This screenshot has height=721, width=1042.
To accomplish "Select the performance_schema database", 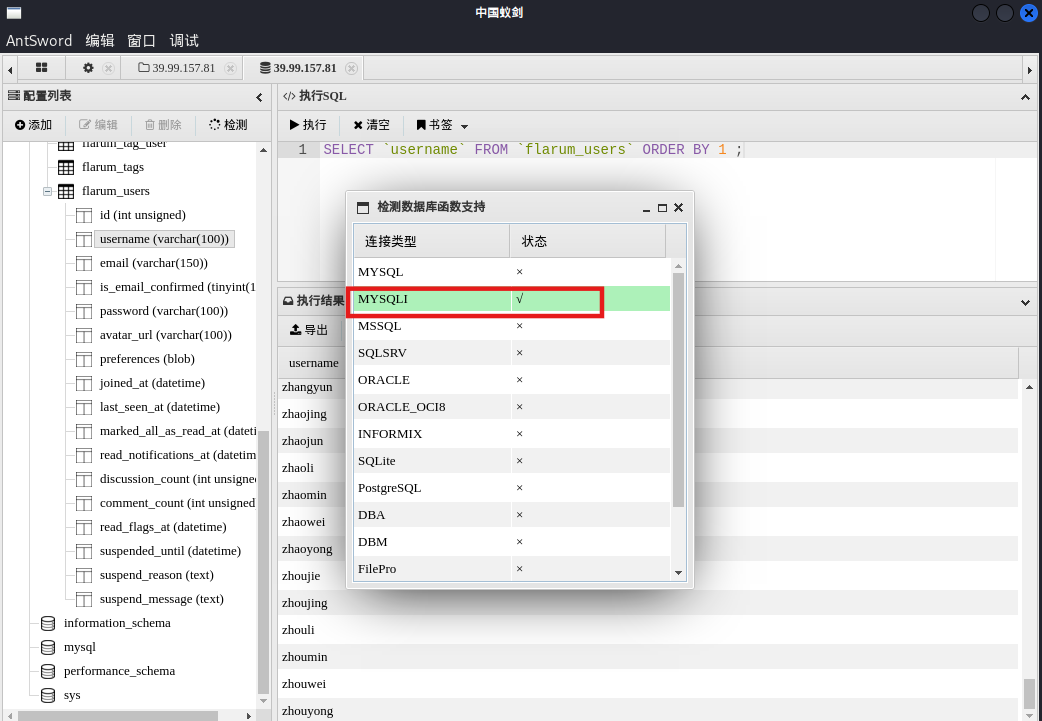I will coord(119,670).
